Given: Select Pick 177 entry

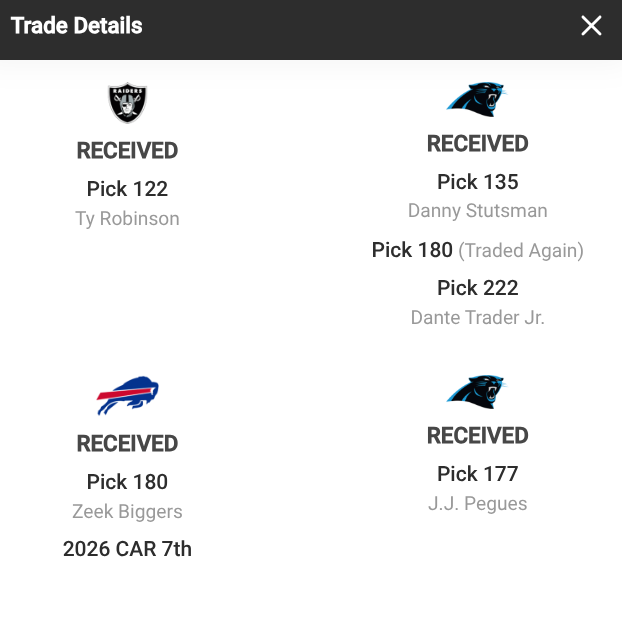Looking at the screenshot, I should pos(478,474).
